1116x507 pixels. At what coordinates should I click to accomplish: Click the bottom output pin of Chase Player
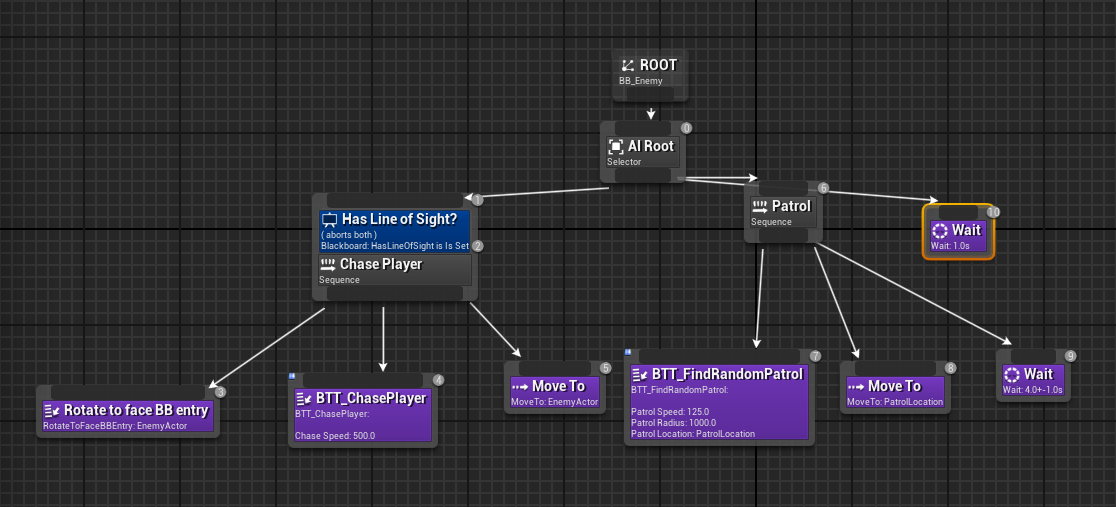[395, 293]
